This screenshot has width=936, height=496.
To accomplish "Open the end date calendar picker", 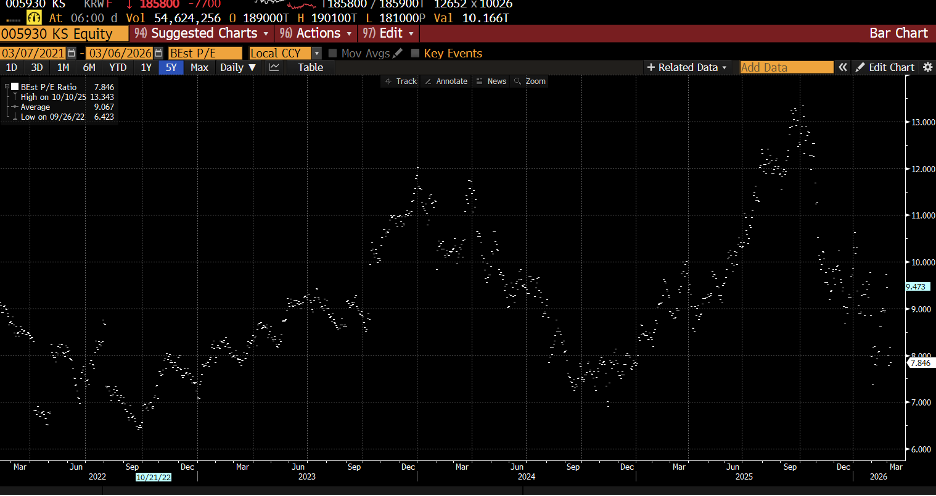I will point(158,53).
